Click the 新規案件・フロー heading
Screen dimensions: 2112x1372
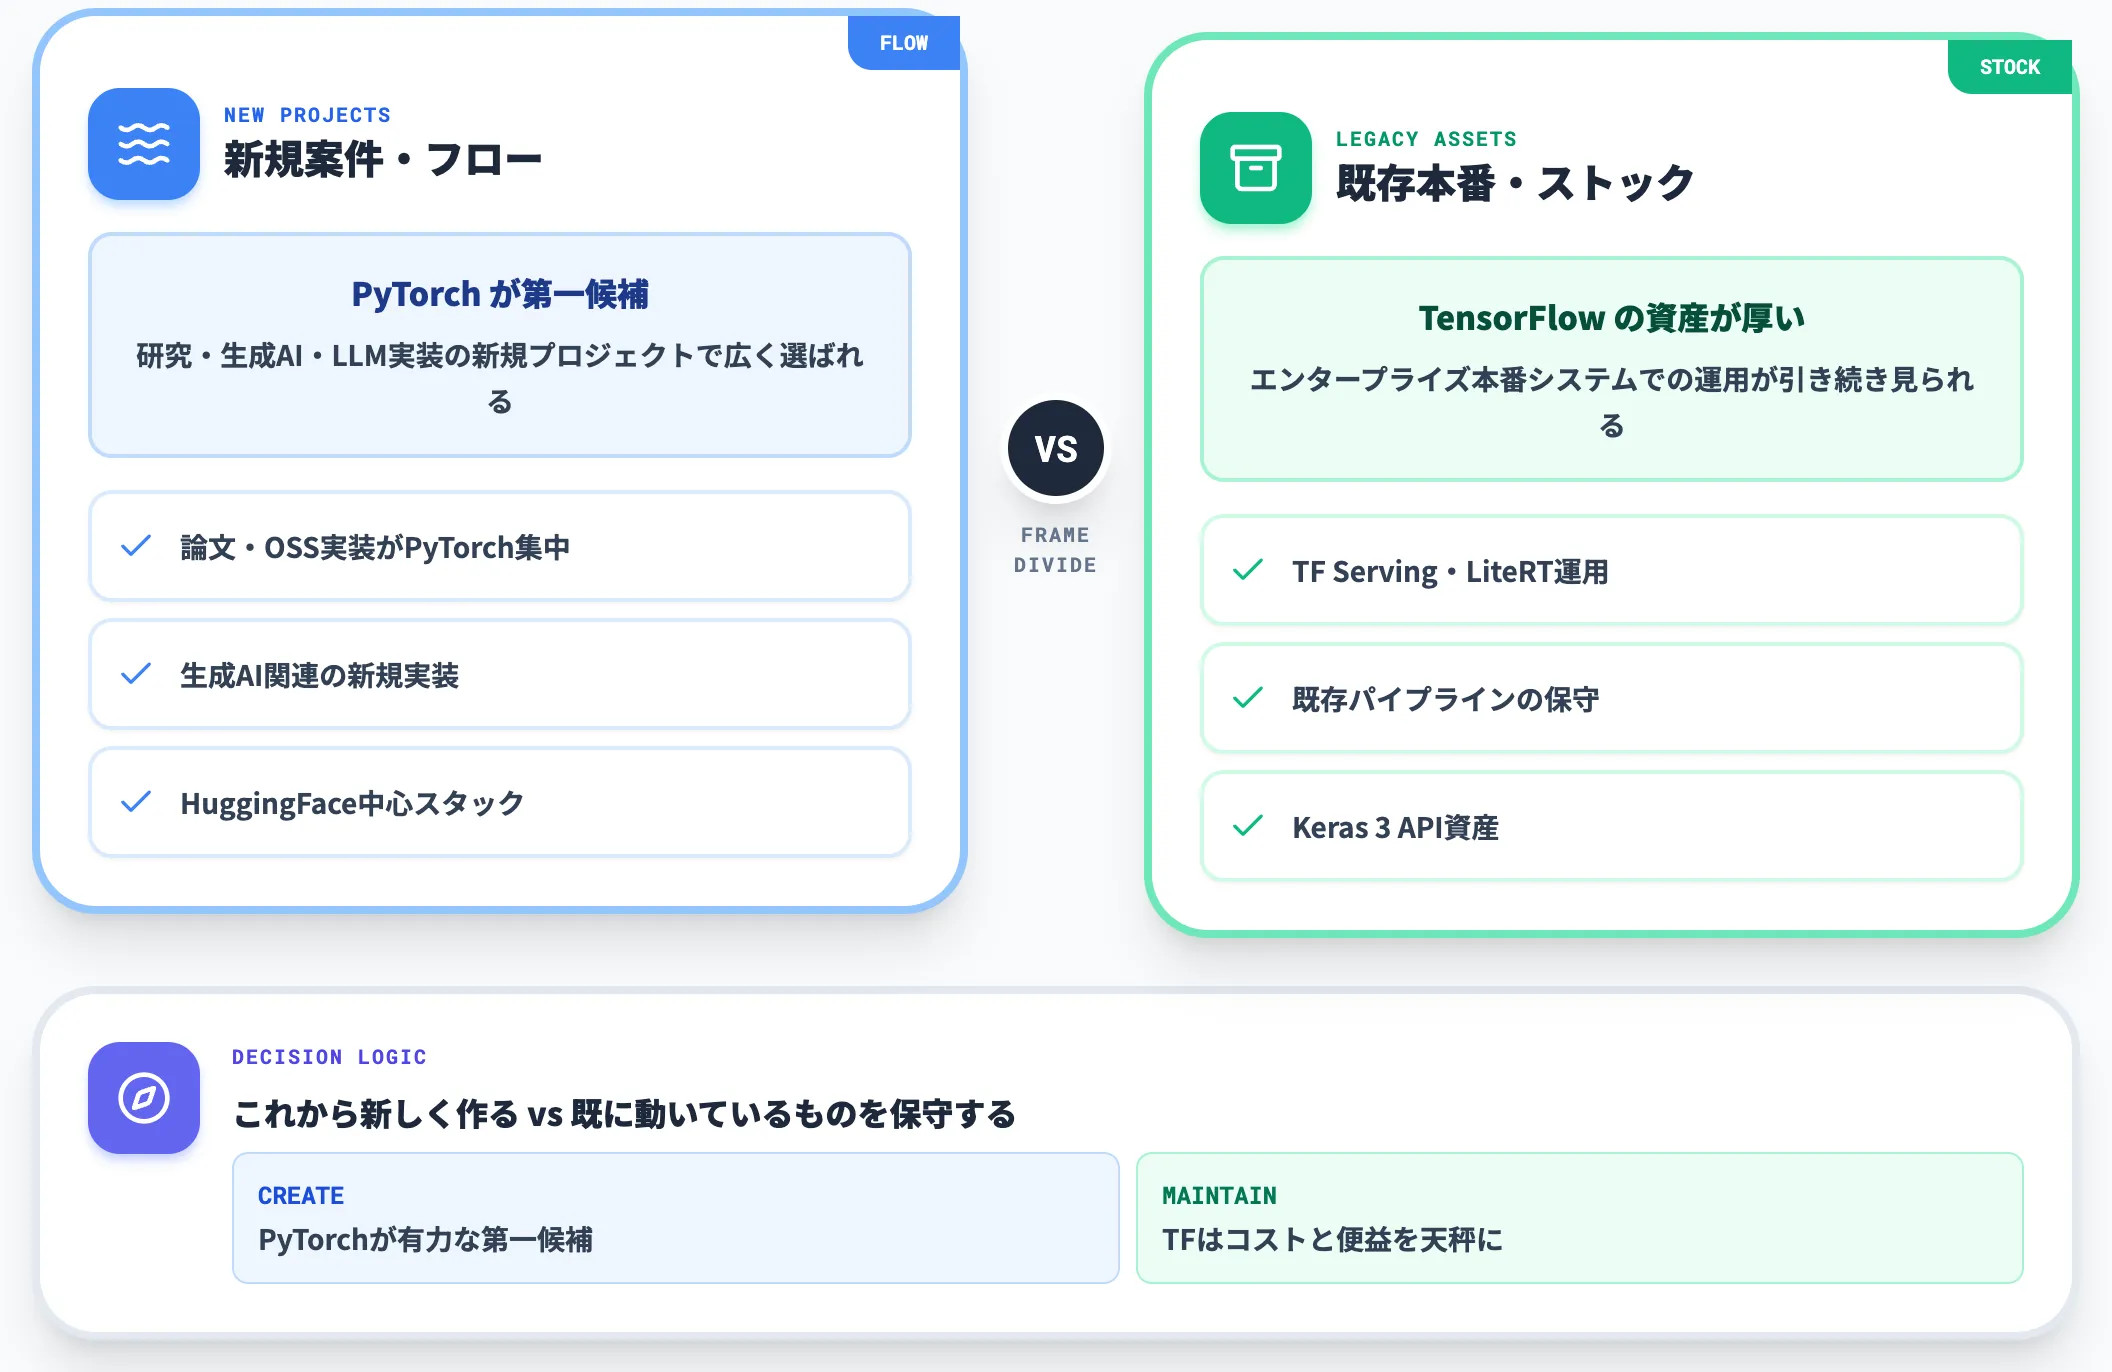tap(383, 160)
